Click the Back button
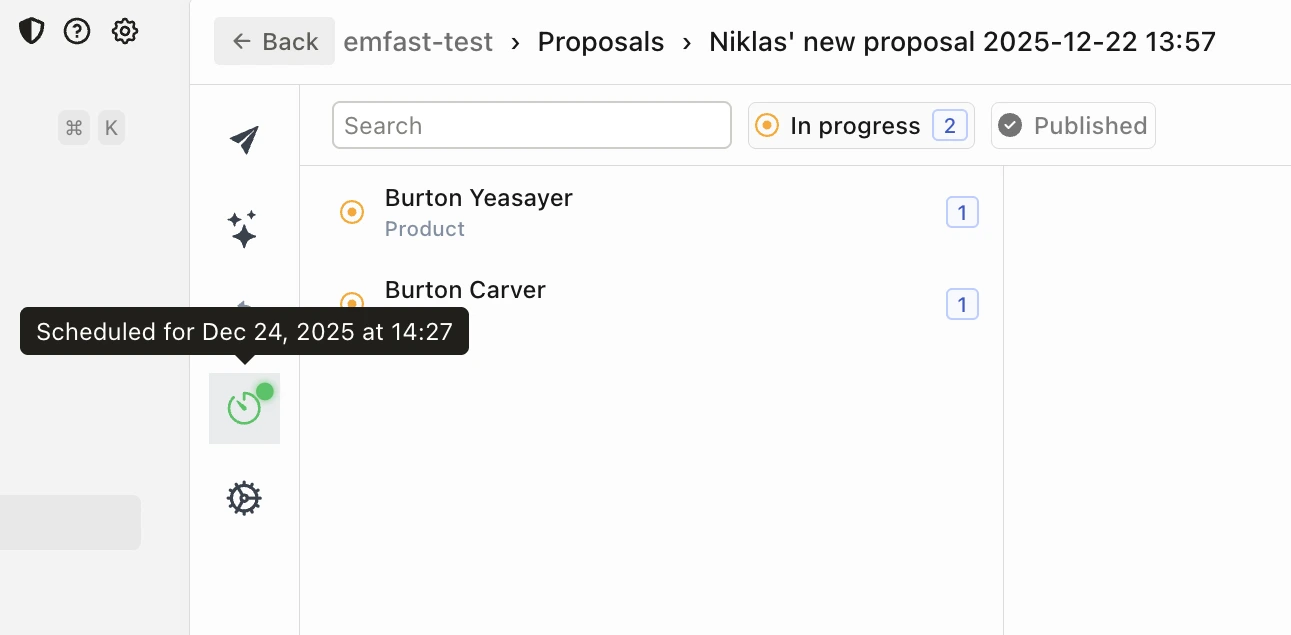The height and width of the screenshot is (635, 1291). [x=274, y=42]
